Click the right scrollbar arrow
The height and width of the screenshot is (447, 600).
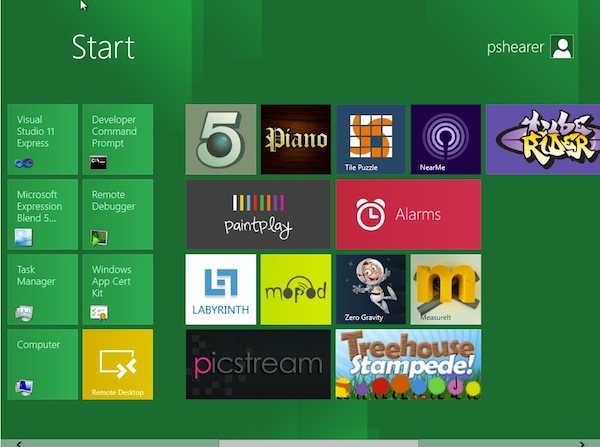point(582,444)
